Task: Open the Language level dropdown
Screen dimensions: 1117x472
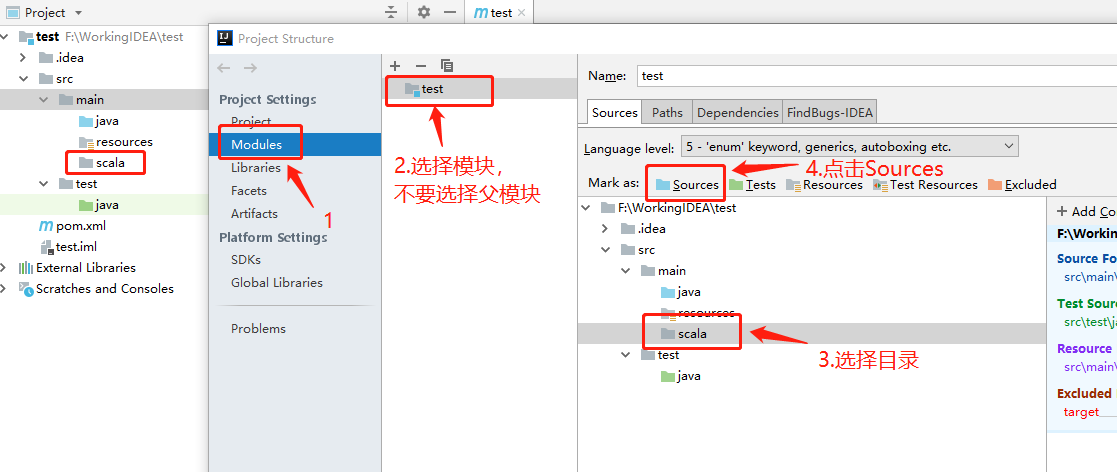Action: [x=850, y=147]
